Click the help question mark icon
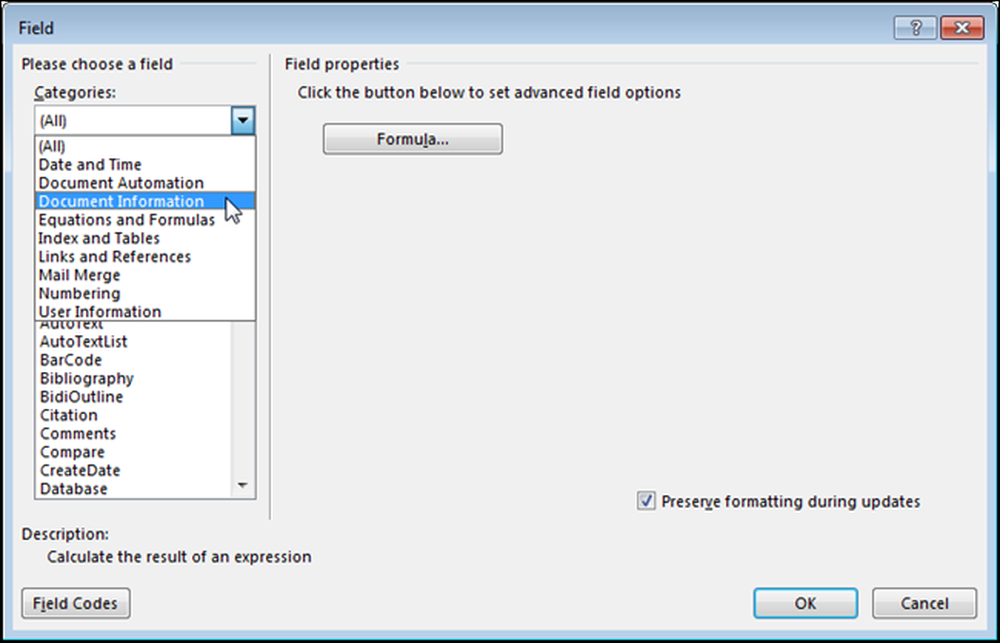The width and height of the screenshot is (1000, 643). pyautogui.click(x=915, y=28)
